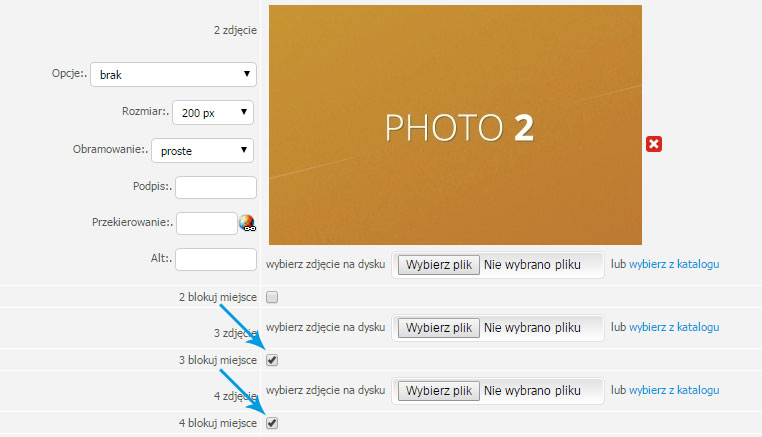The width and height of the screenshot is (762, 437).
Task: Open 'wybierz z katalogu' link in 3 zdjęcie row
Action: tap(674, 327)
